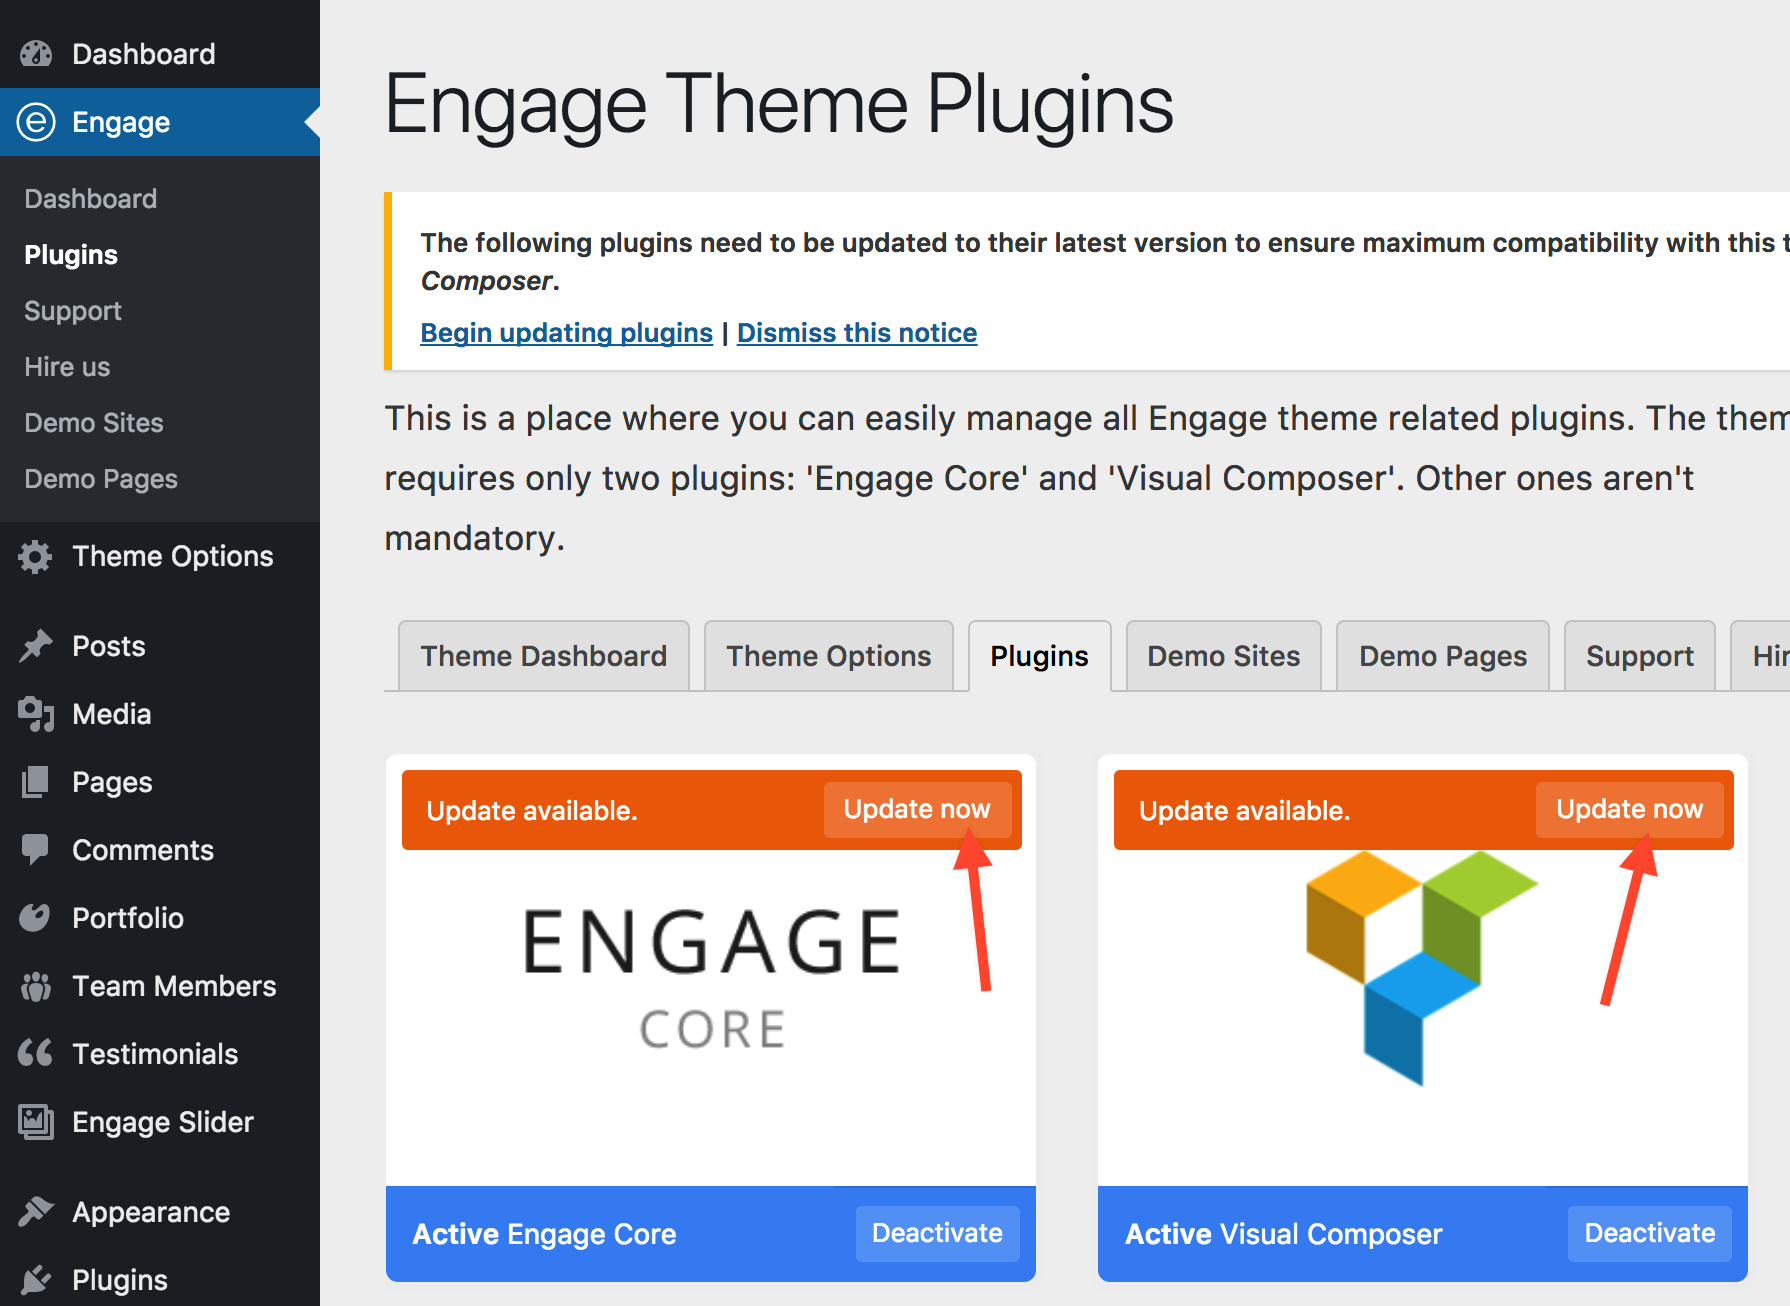This screenshot has height=1306, width=1790.
Task: Deactivate the Visual Composer plugin
Action: (1650, 1233)
